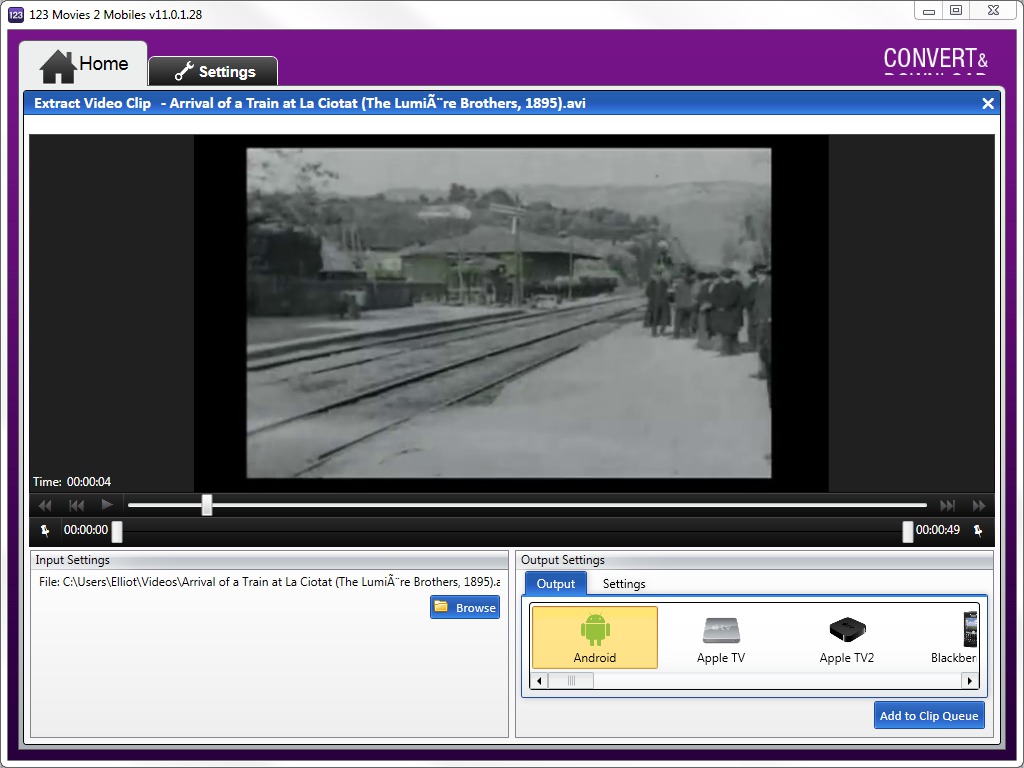Open the Settings tab in Output Settings
This screenshot has width=1024, height=768.
(624, 584)
